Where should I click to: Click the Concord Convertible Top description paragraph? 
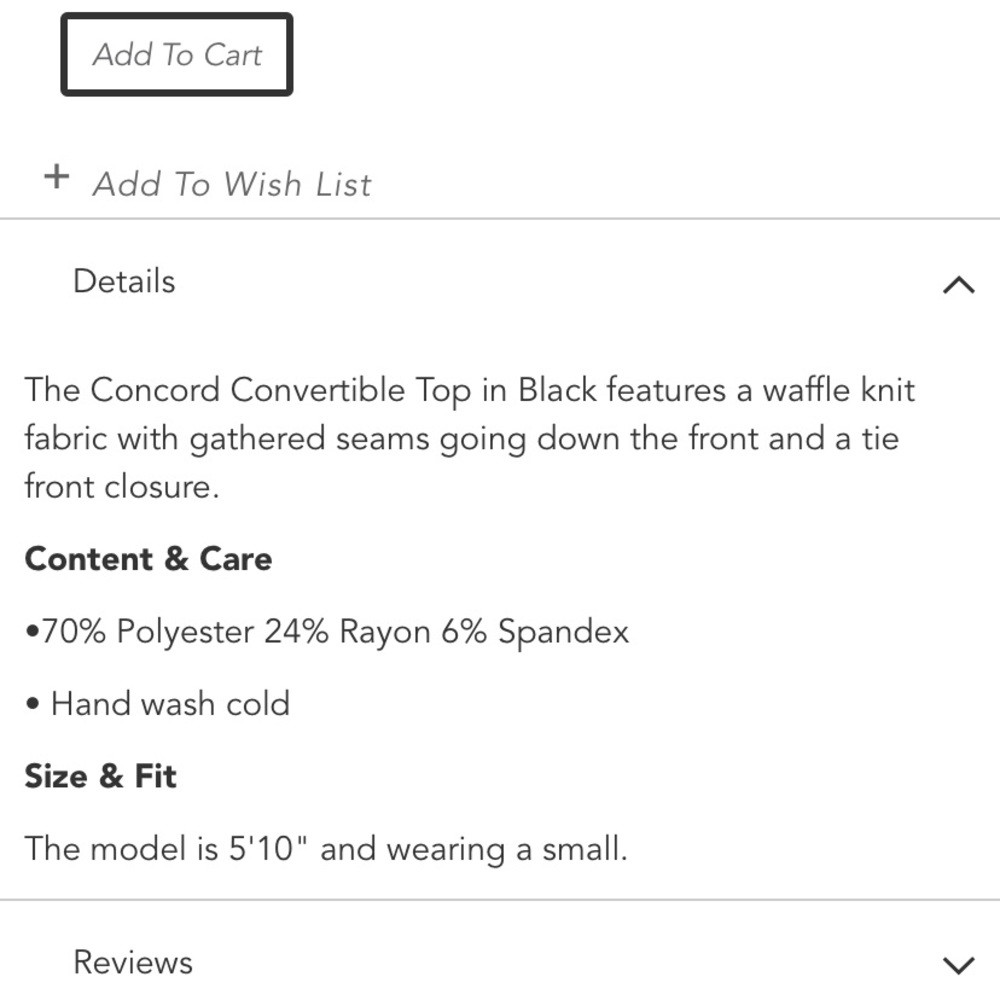click(469, 438)
